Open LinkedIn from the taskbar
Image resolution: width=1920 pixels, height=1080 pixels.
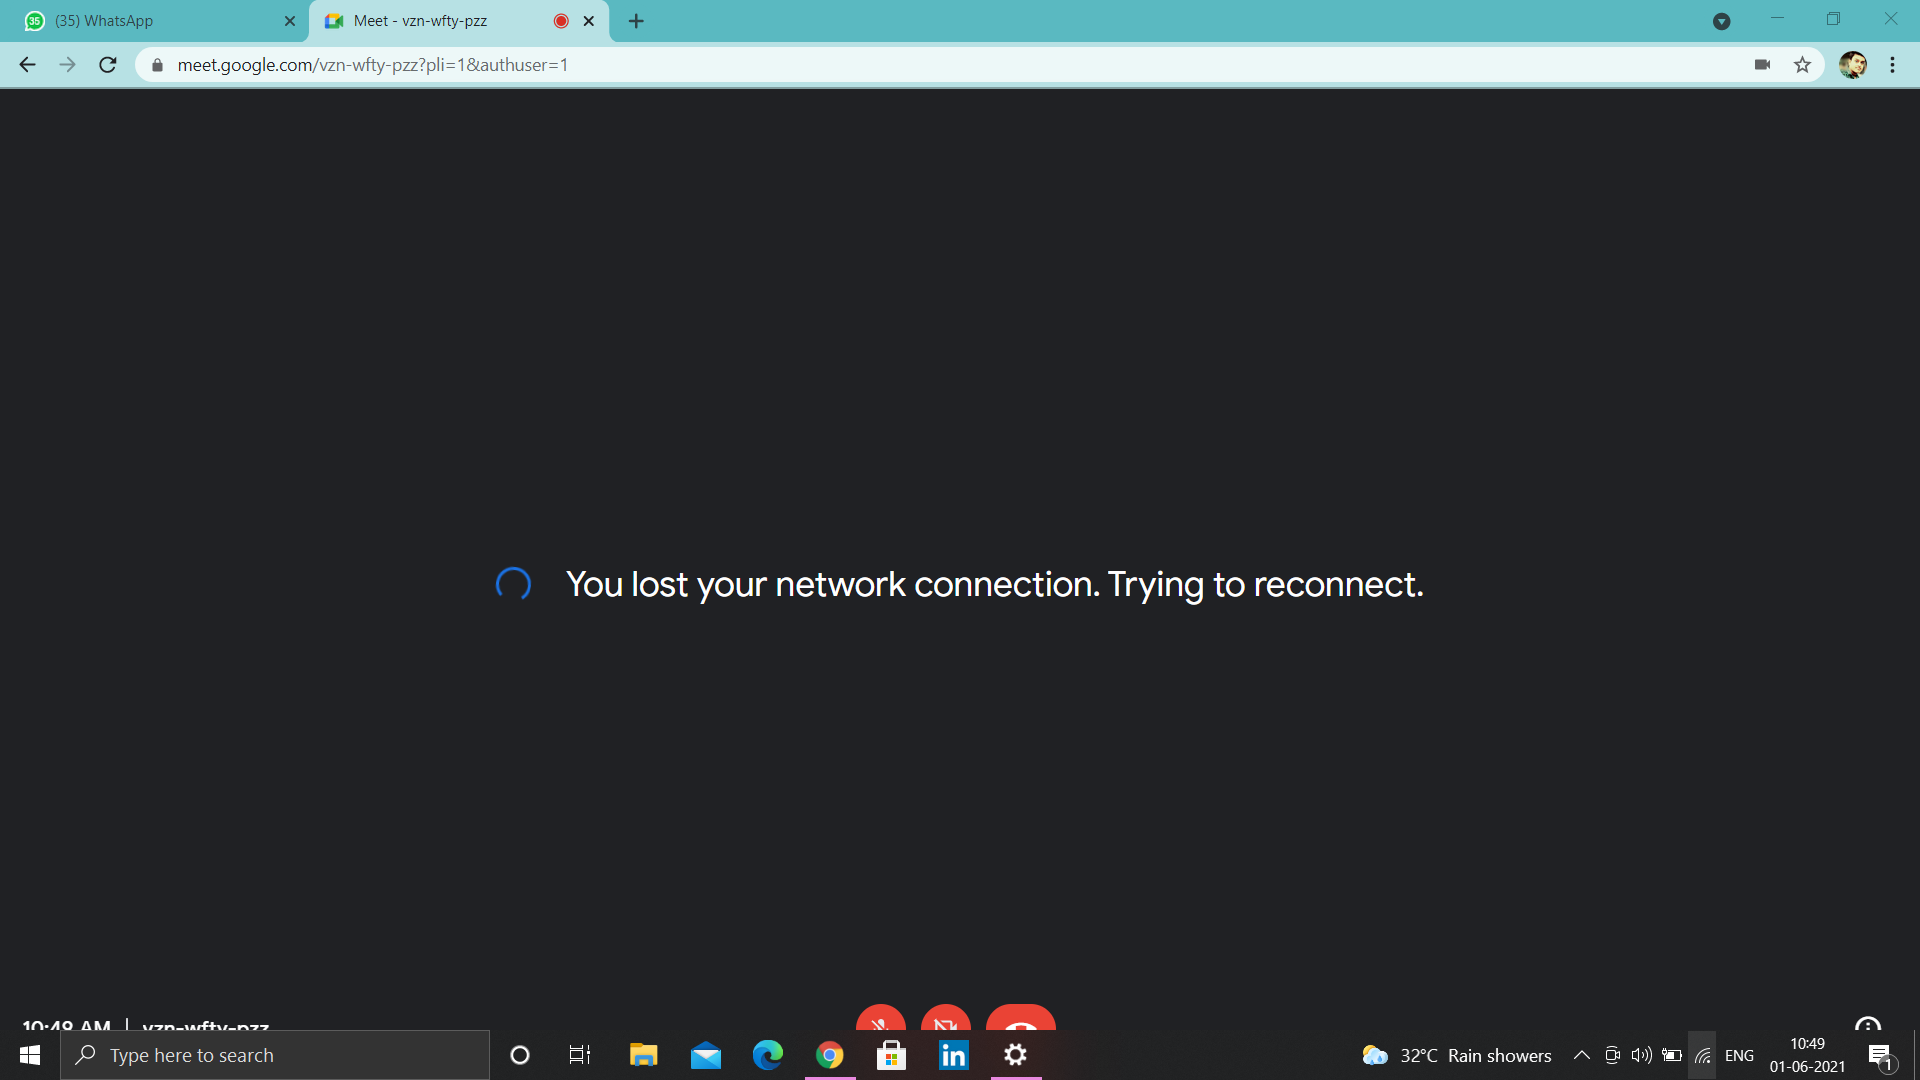[x=953, y=1055]
